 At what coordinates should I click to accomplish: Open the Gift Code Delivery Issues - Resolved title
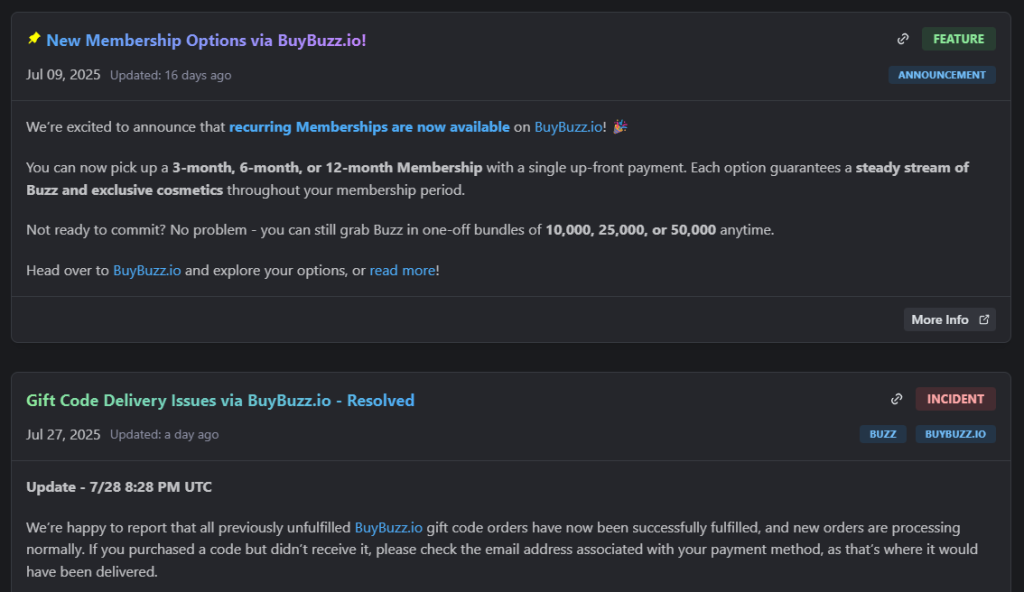coord(220,401)
